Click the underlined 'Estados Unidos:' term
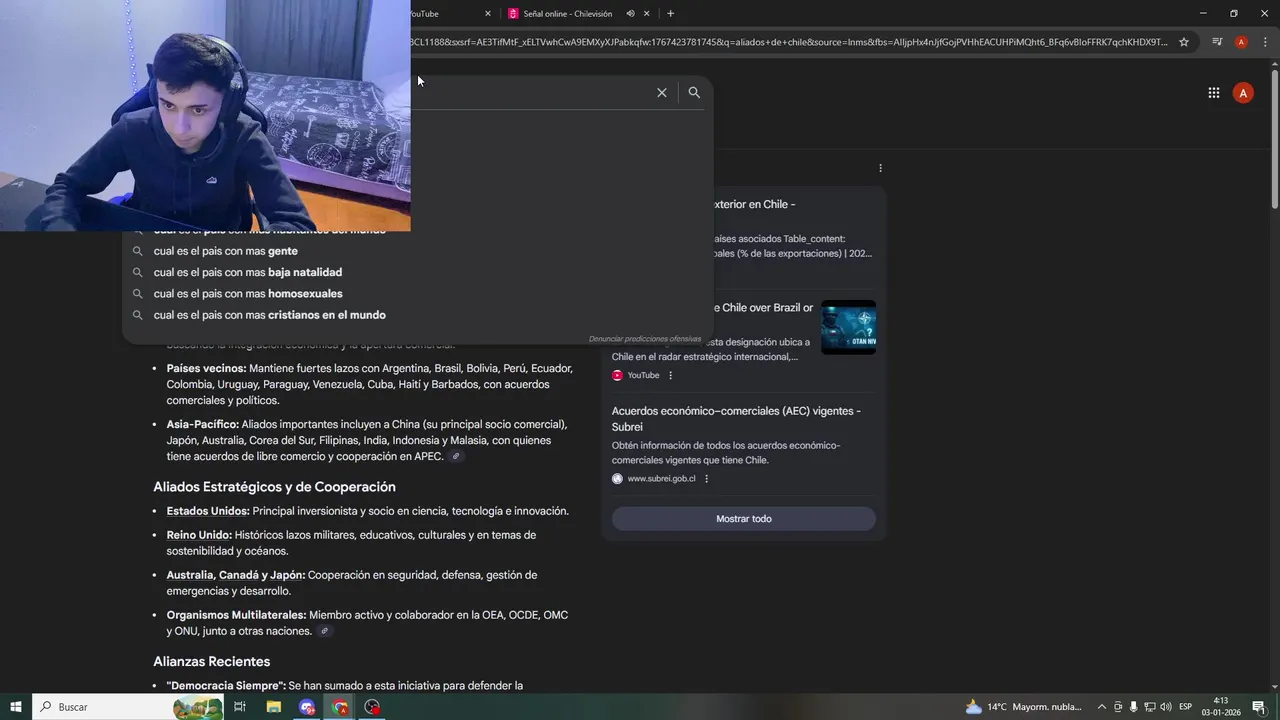The width and height of the screenshot is (1280, 720). tap(208, 511)
